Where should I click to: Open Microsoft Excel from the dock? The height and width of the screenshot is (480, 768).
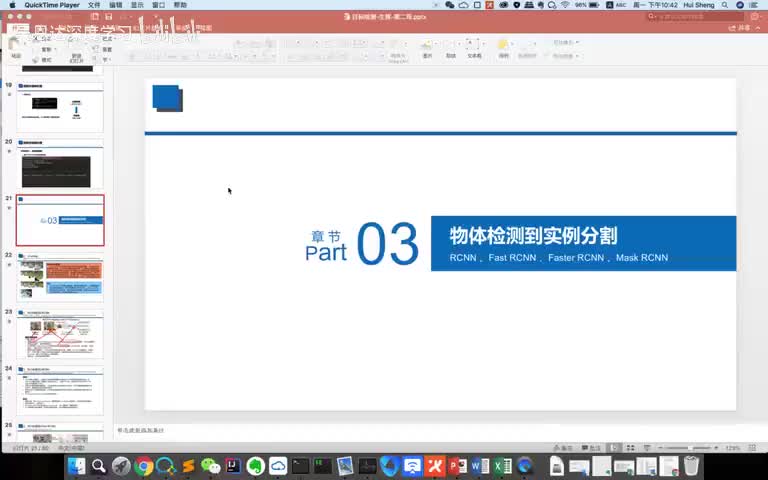click(x=503, y=466)
